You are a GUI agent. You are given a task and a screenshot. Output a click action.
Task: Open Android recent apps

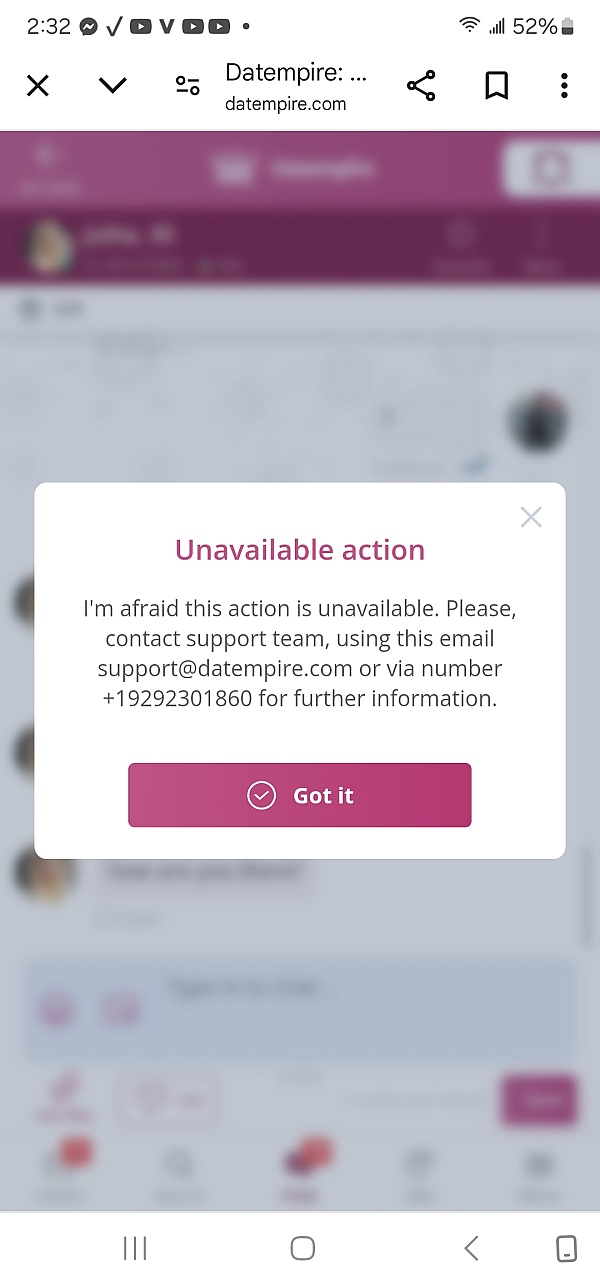[x=135, y=1247]
